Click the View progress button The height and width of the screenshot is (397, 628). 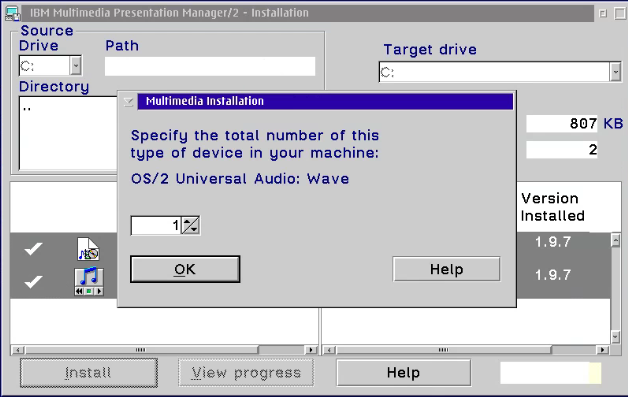(246, 373)
